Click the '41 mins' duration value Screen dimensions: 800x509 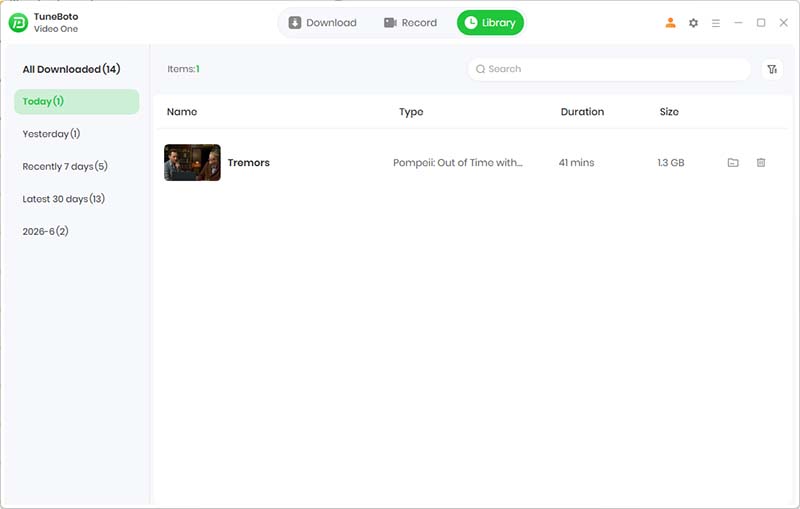(x=576, y=163)
